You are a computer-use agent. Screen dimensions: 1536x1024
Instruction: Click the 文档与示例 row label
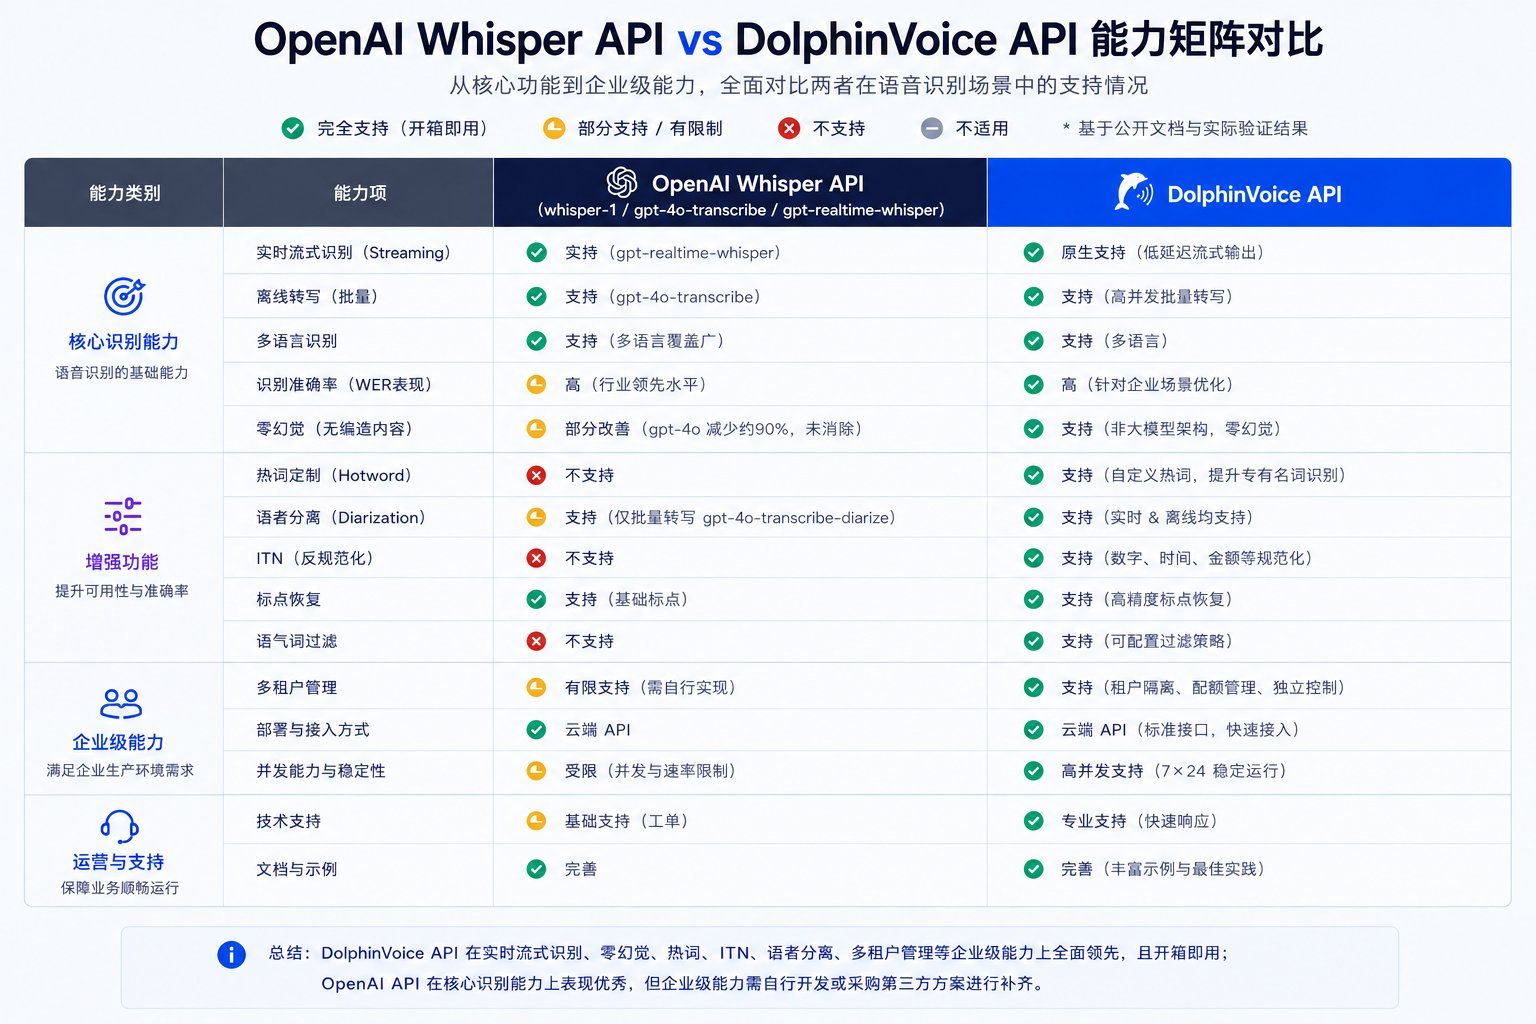click(297, 869)
